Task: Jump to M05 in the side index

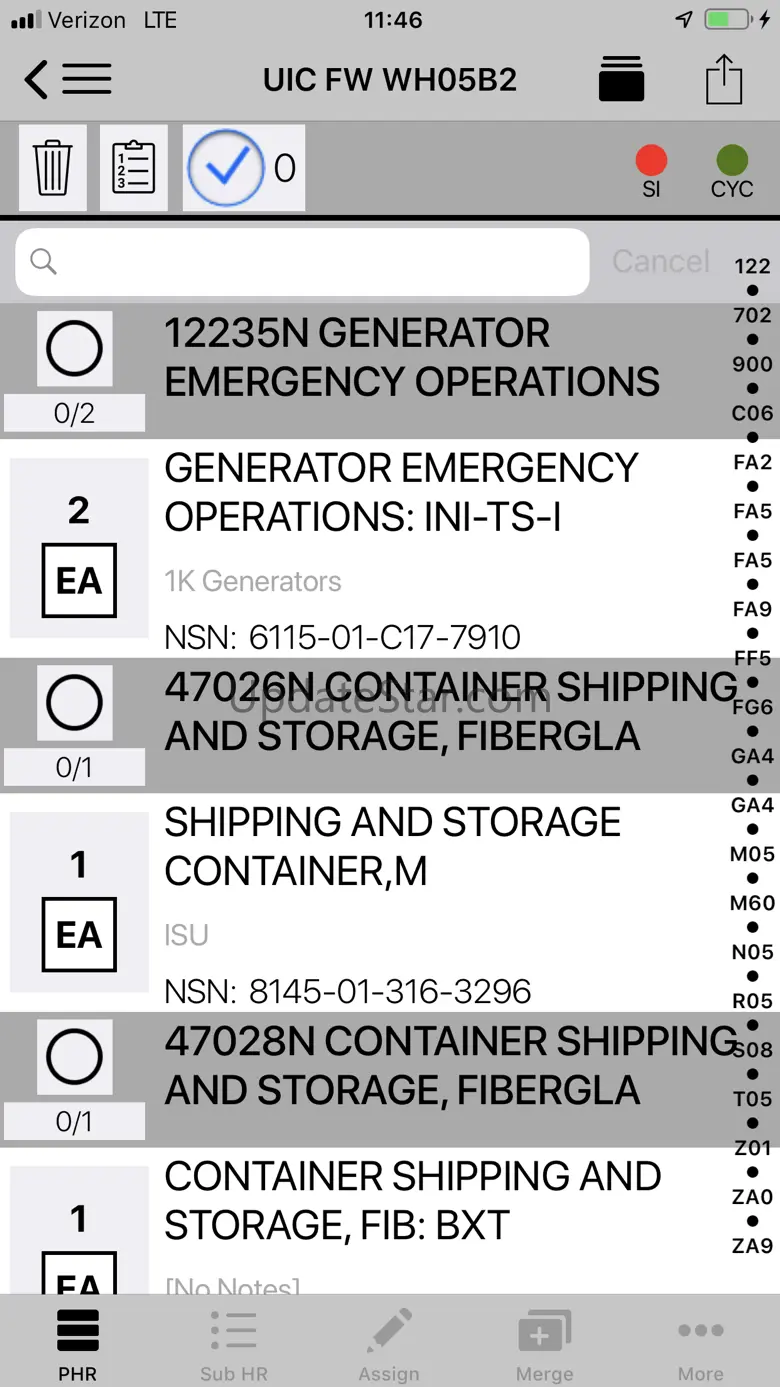Action: tap(752, 854)
